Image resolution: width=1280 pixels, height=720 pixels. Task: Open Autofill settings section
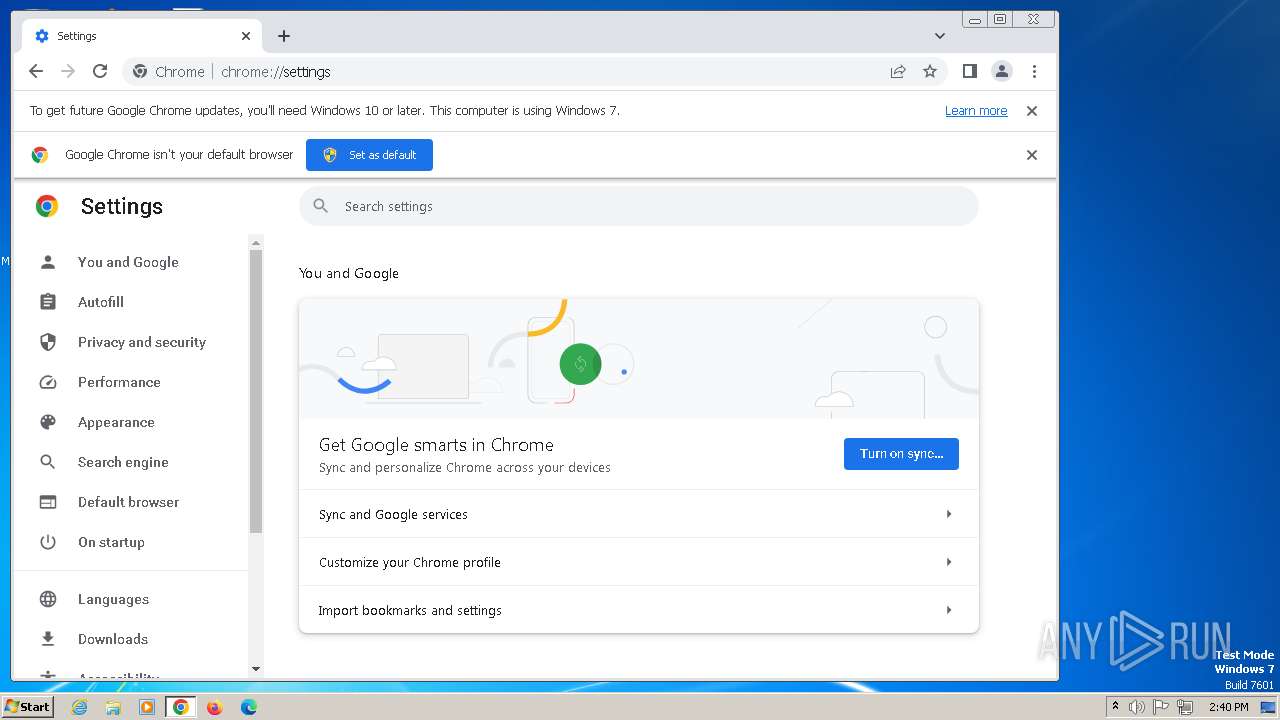[x=101, y=302]
